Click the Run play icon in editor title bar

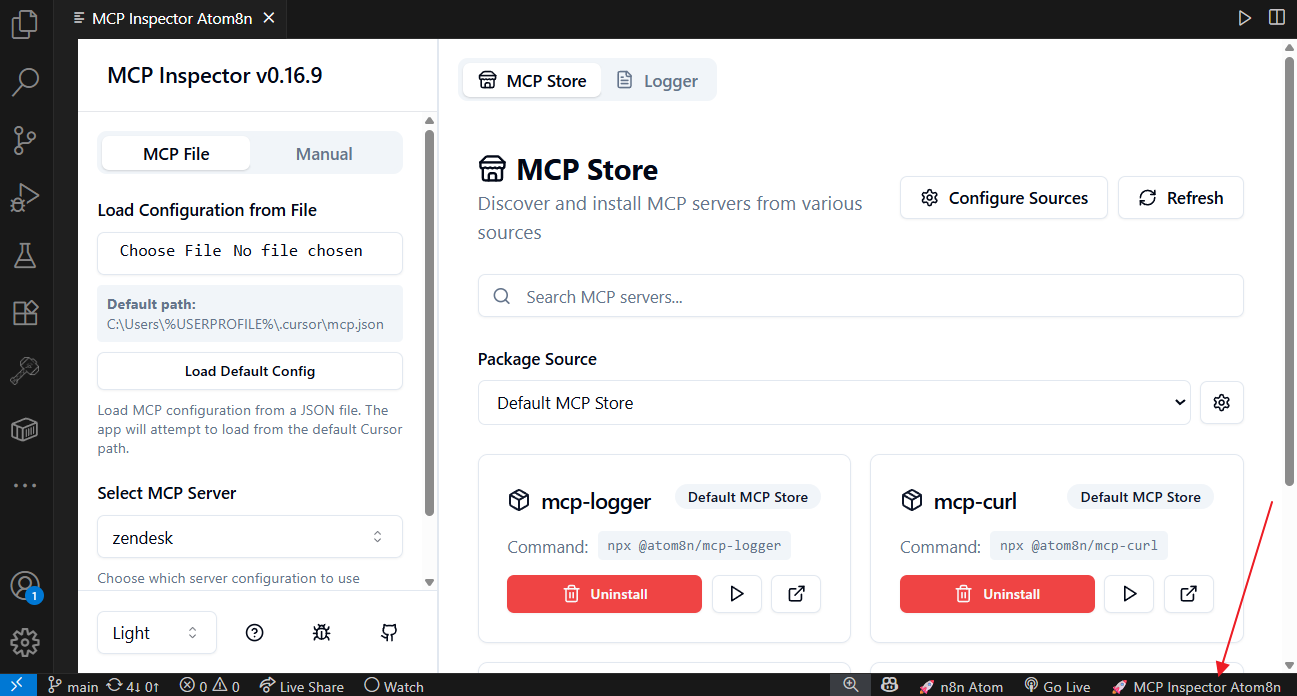coord(1244,18)
